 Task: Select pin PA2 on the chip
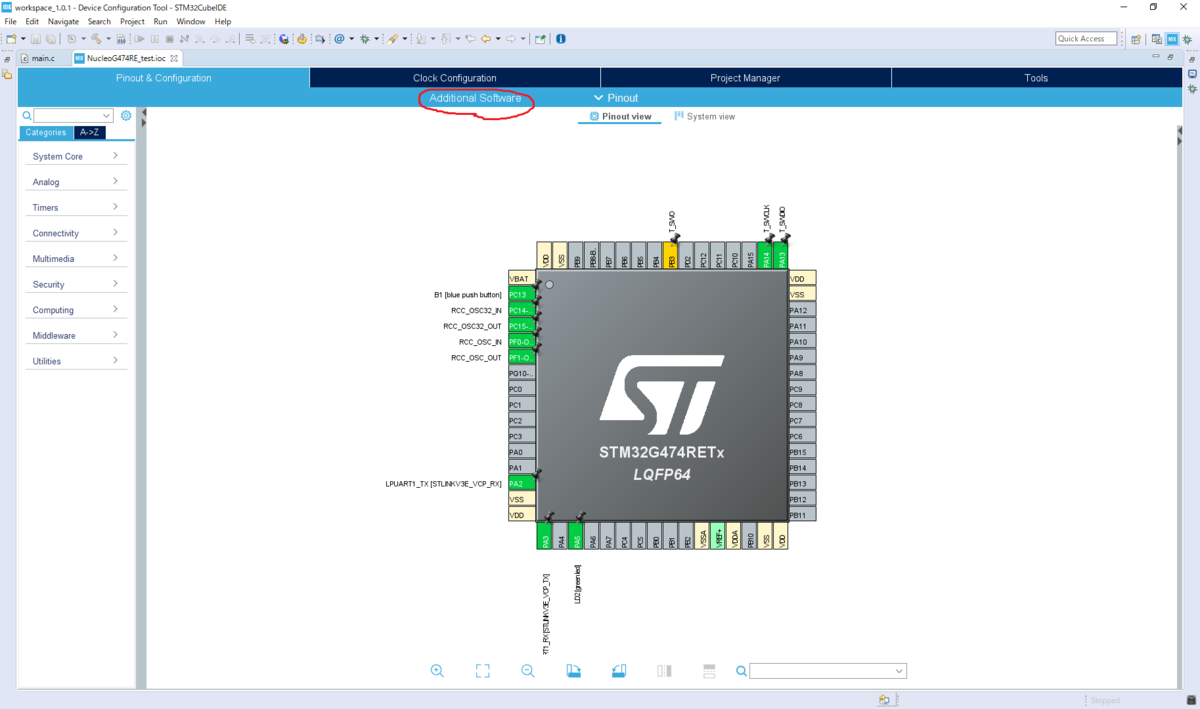521,484
